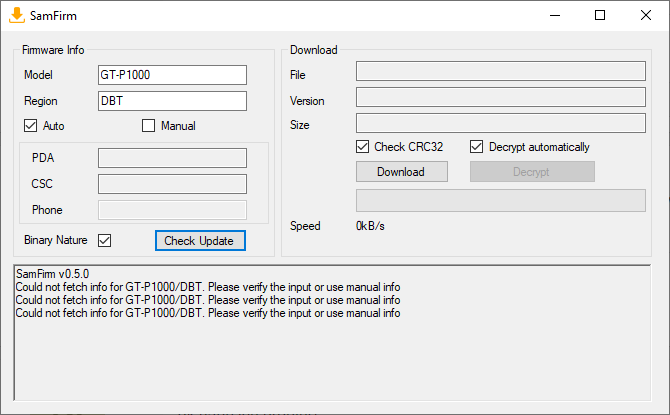Click the 0kB/s speed value
Screen dimensions: 670x415
pyautogui.click(x=370, y=226)
